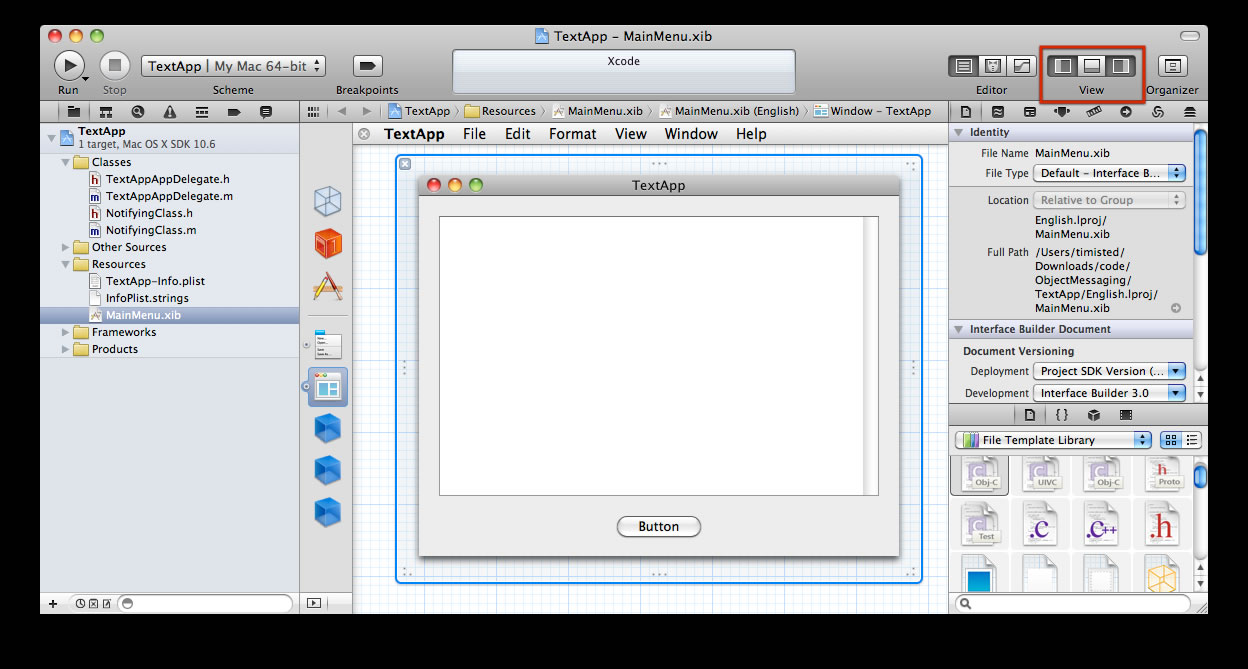Collapse the Classes folder
Screen dimensions: 1248x669
(67, 162)
